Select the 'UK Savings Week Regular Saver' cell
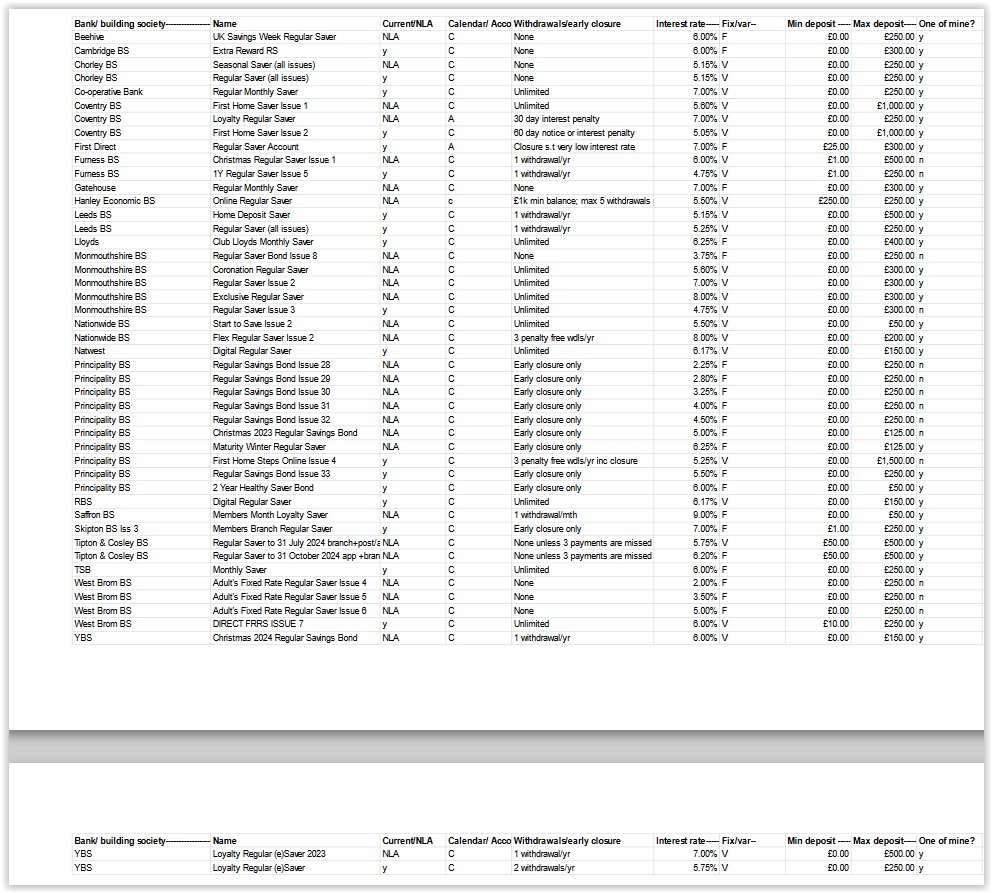Image resolution: width=992 pixels, height=893 pixels. 274,37
